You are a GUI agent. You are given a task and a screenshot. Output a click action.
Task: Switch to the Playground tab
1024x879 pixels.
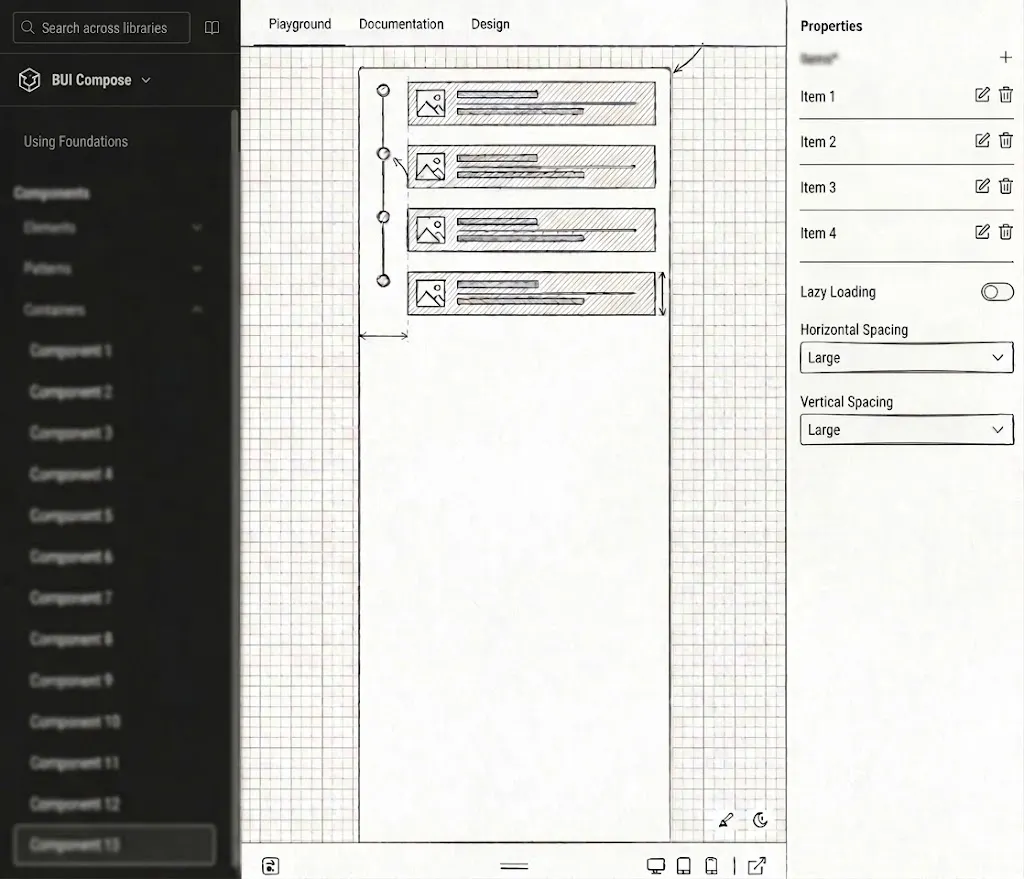coord(300,24)
